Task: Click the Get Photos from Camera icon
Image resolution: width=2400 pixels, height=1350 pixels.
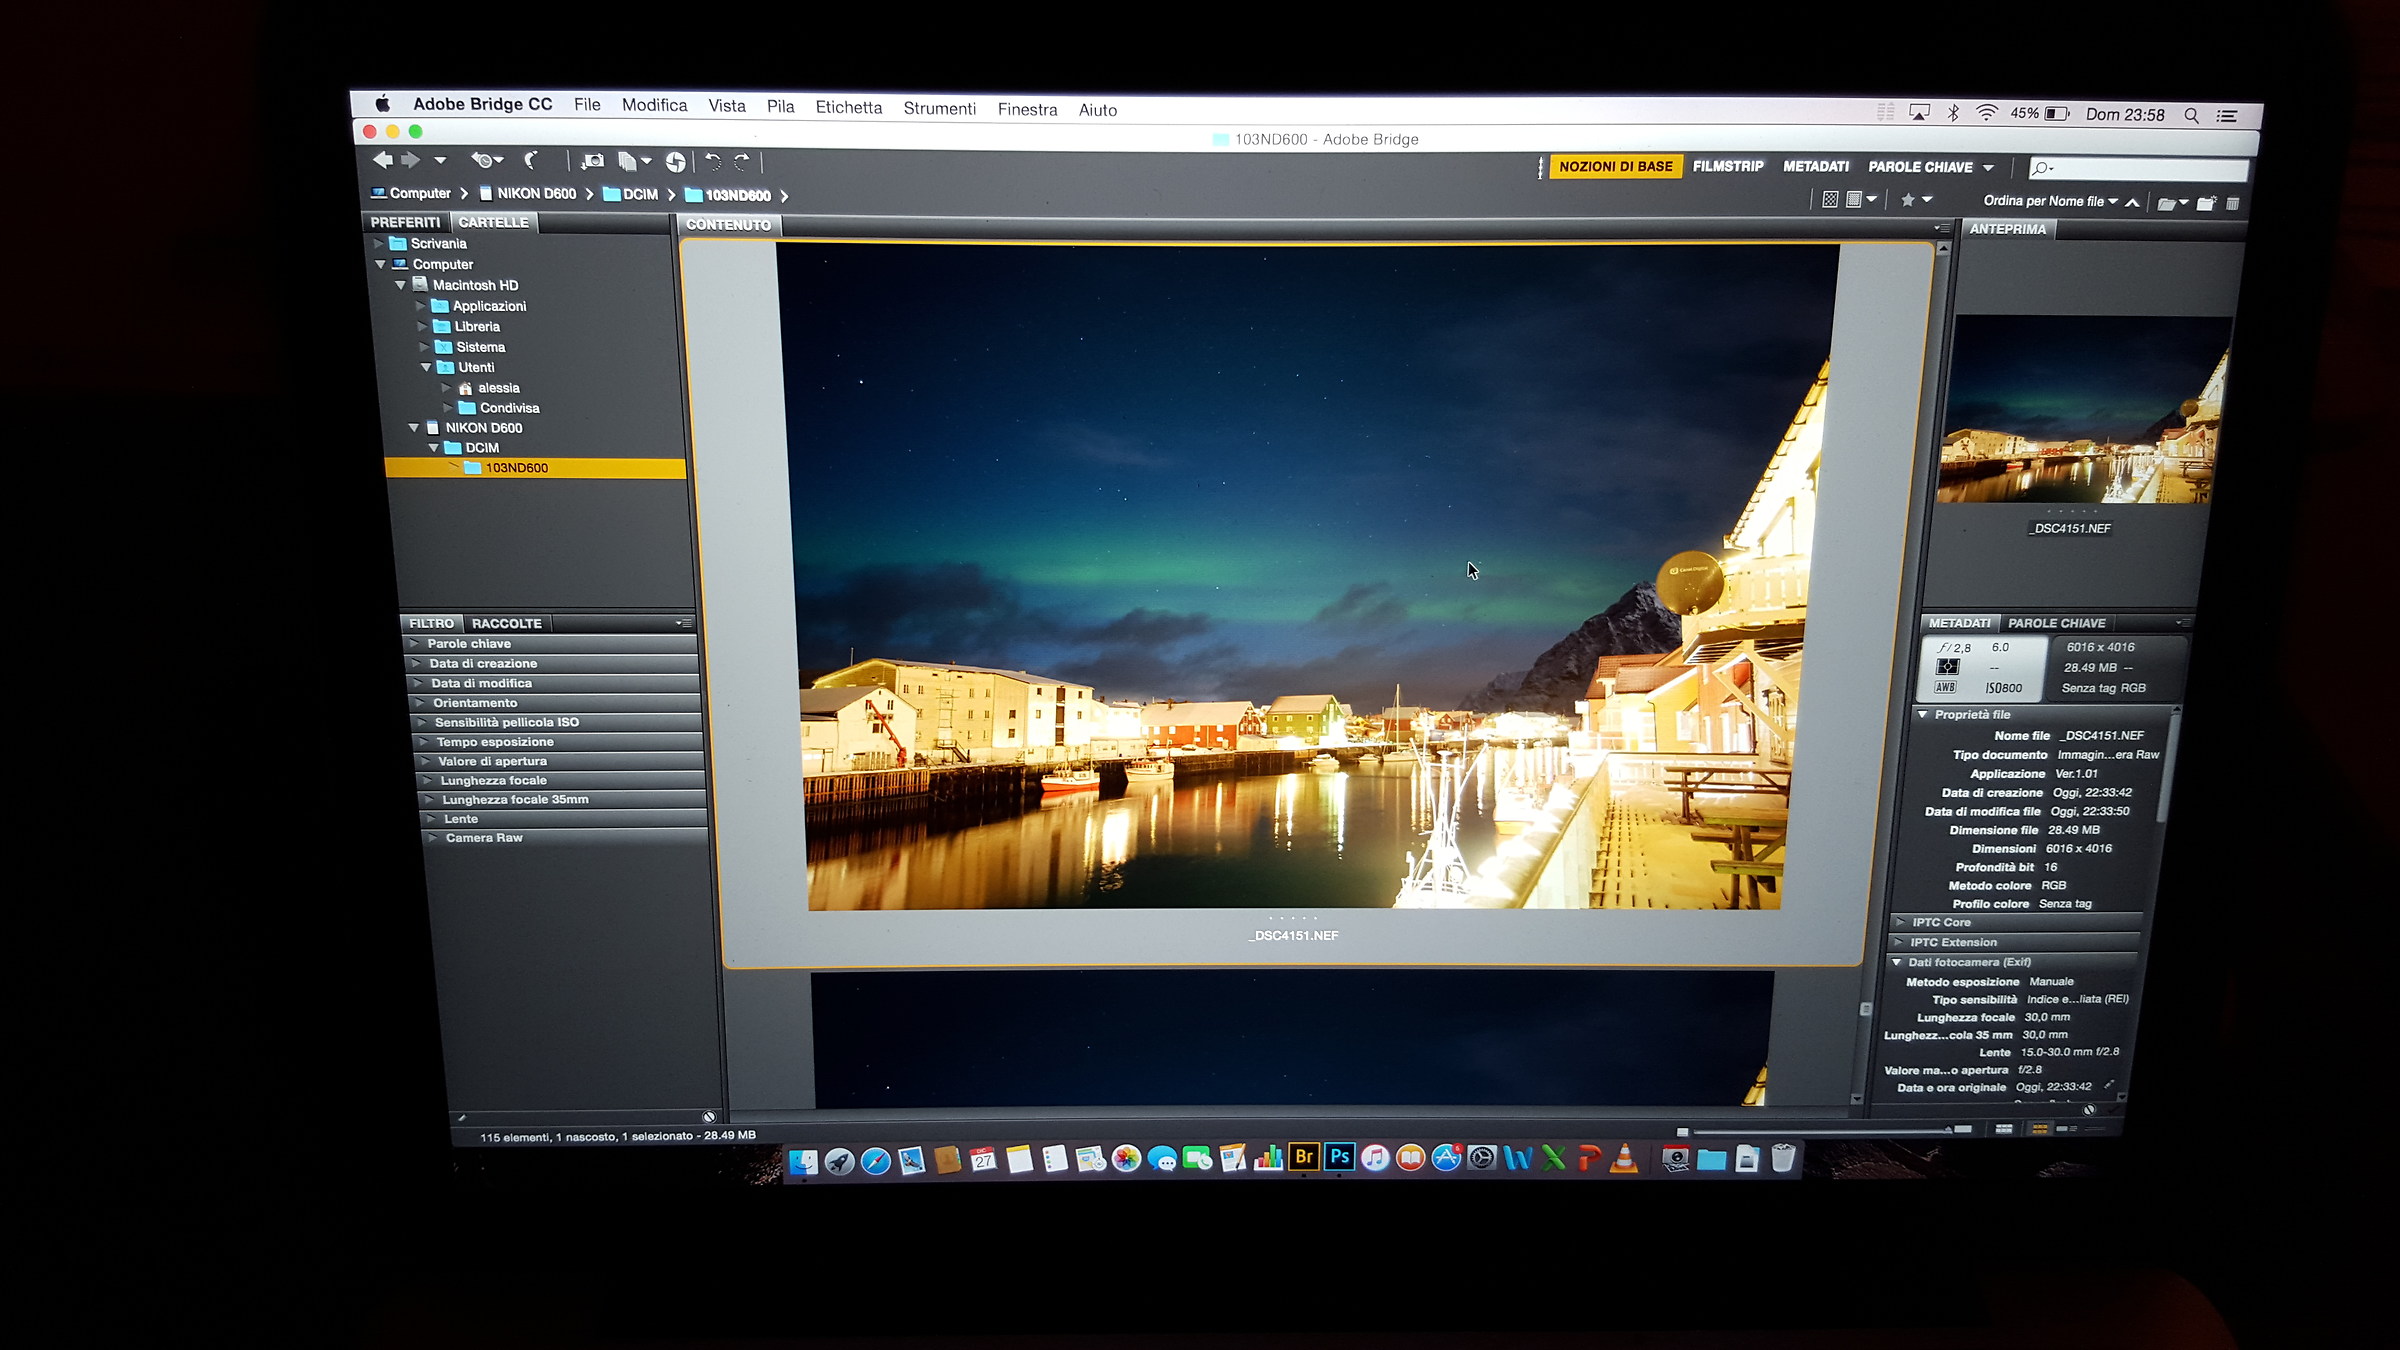Action: click(x=592, y=161)
